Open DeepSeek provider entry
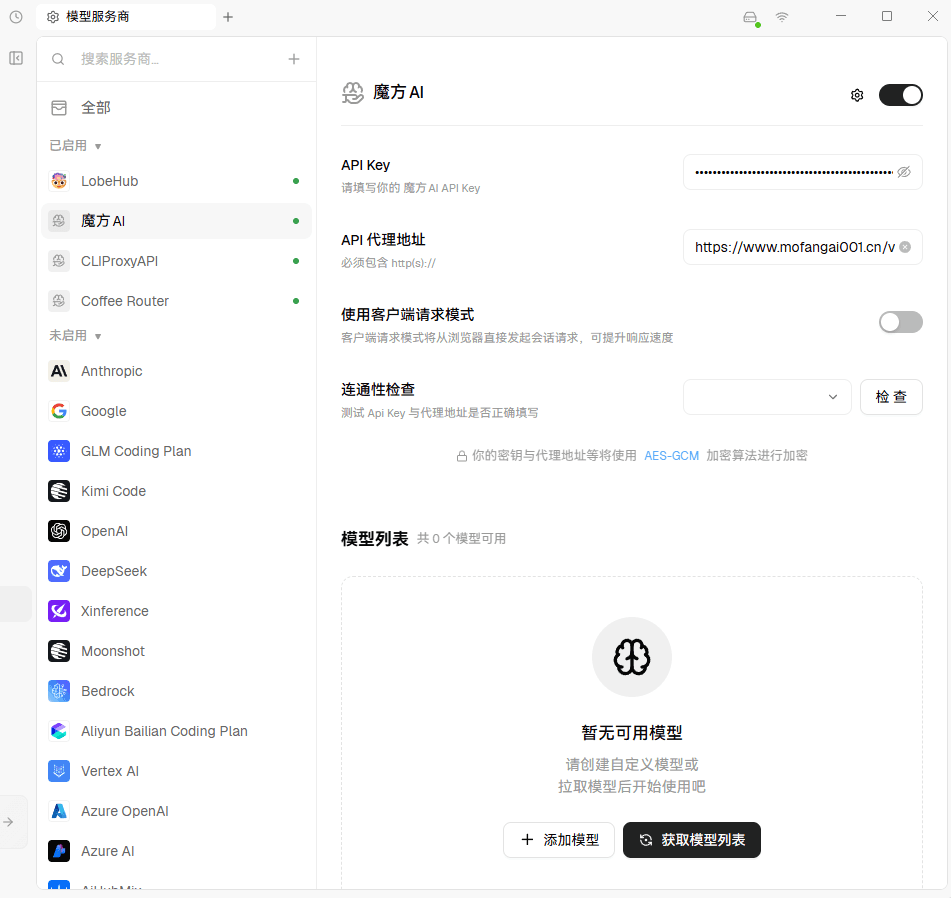 pos(176,571)
